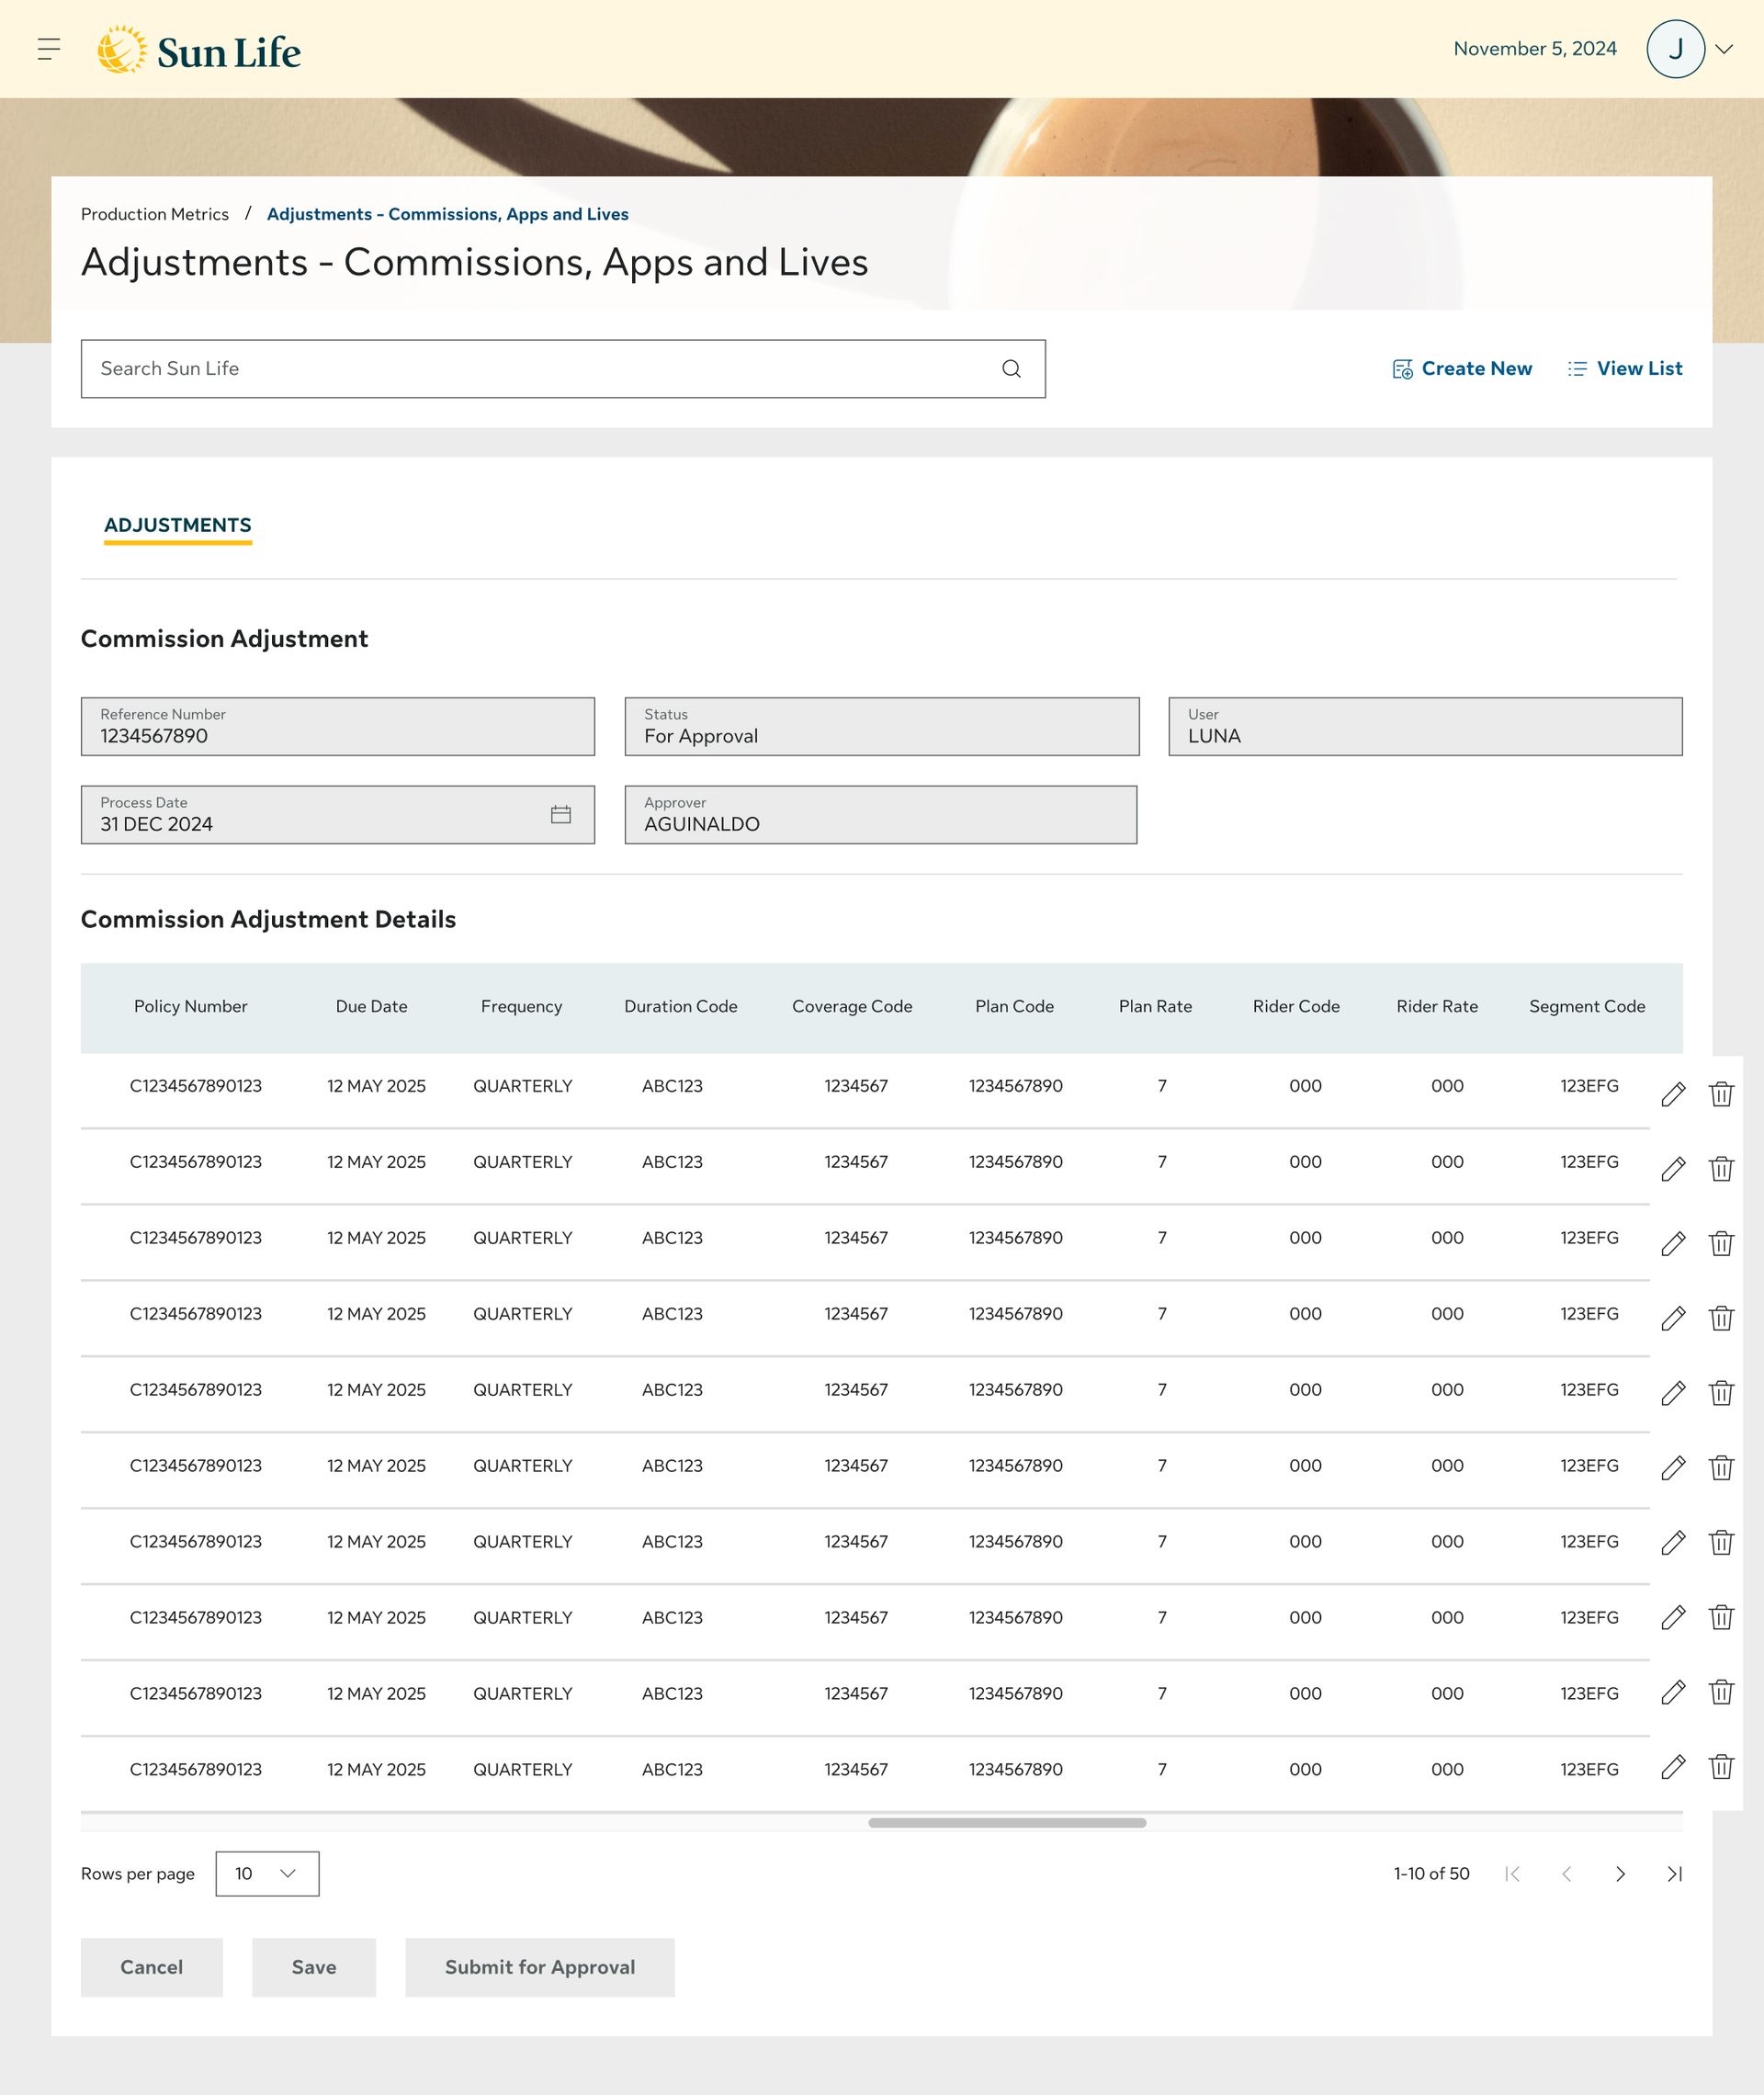
Task: Click the Adjustments breadcrumb link
Action: pos(448,214)
